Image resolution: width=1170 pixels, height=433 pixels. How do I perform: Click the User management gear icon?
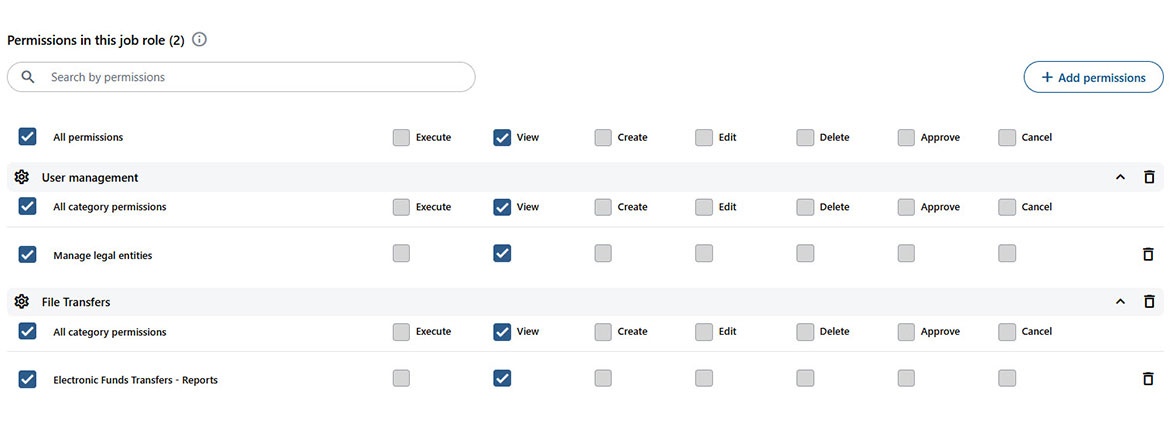click(22, 177)
